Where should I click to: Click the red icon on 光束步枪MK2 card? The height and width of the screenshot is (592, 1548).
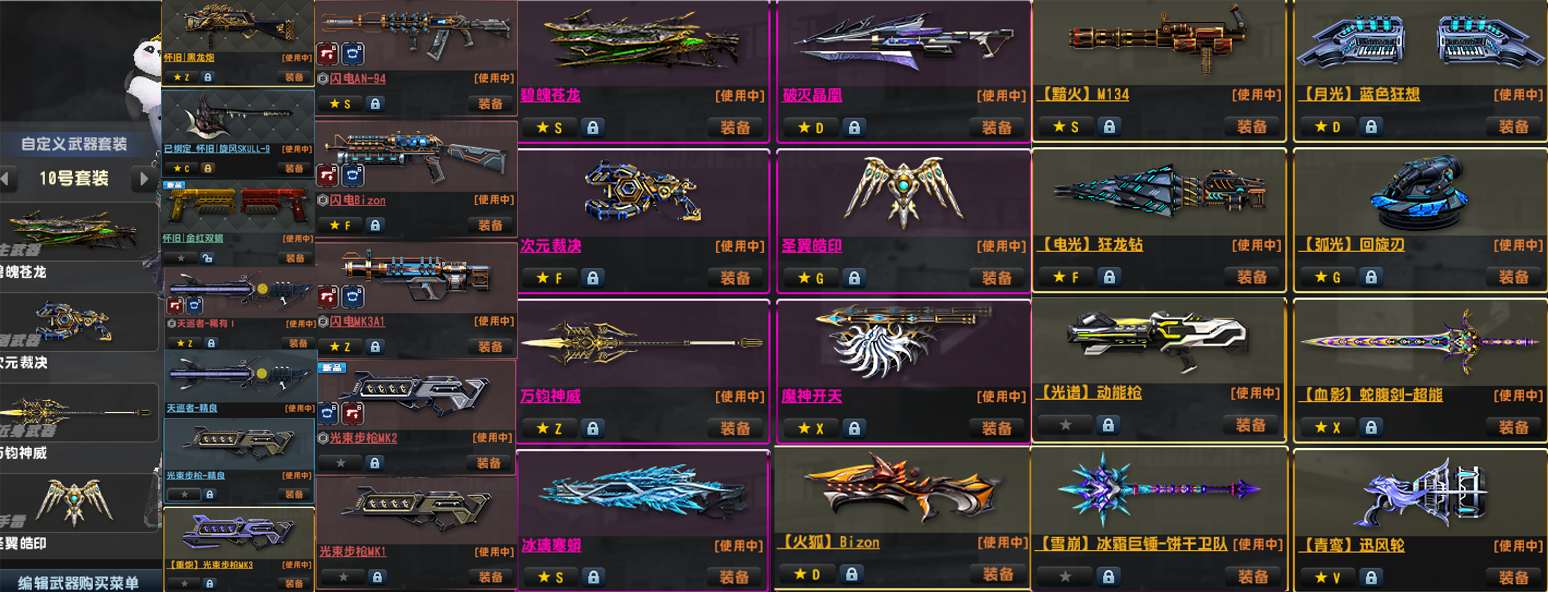[x=351, y=414]
